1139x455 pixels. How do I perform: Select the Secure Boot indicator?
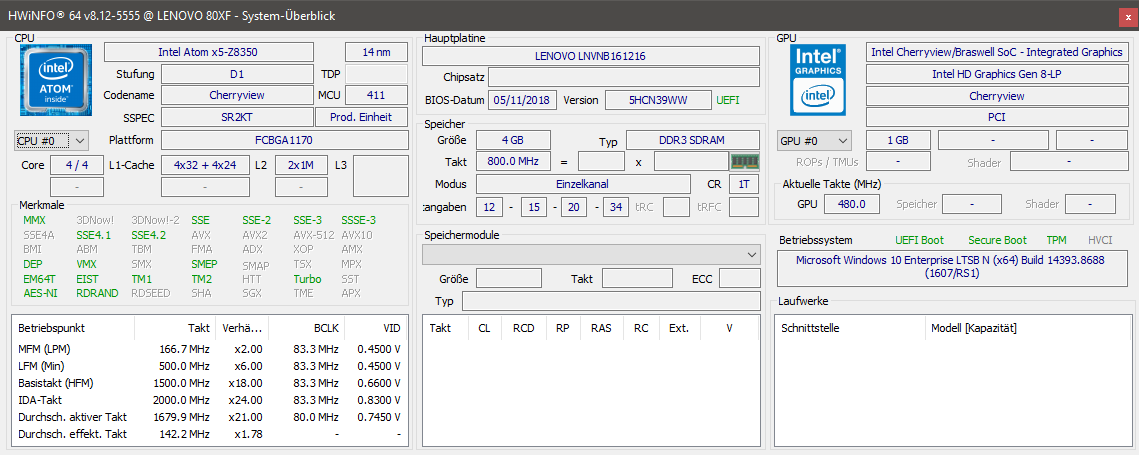coord(997,240)
